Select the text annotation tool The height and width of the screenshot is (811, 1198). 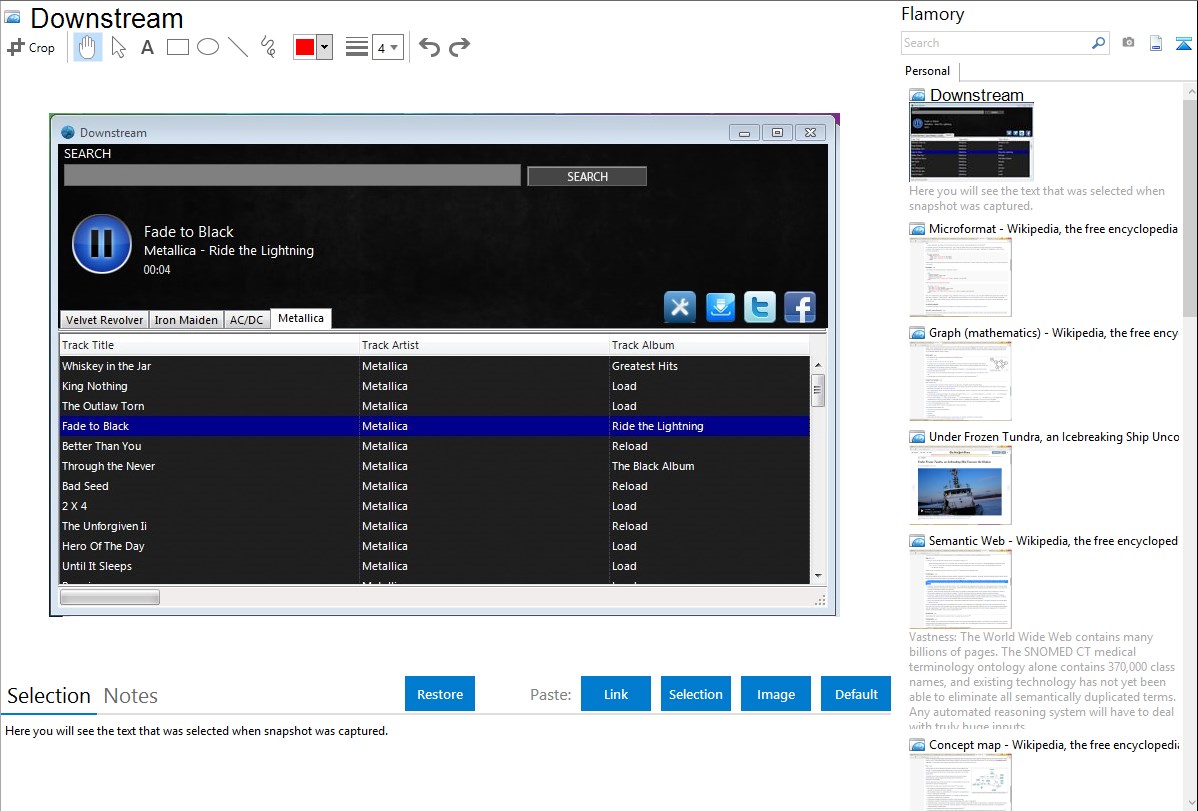147,47
